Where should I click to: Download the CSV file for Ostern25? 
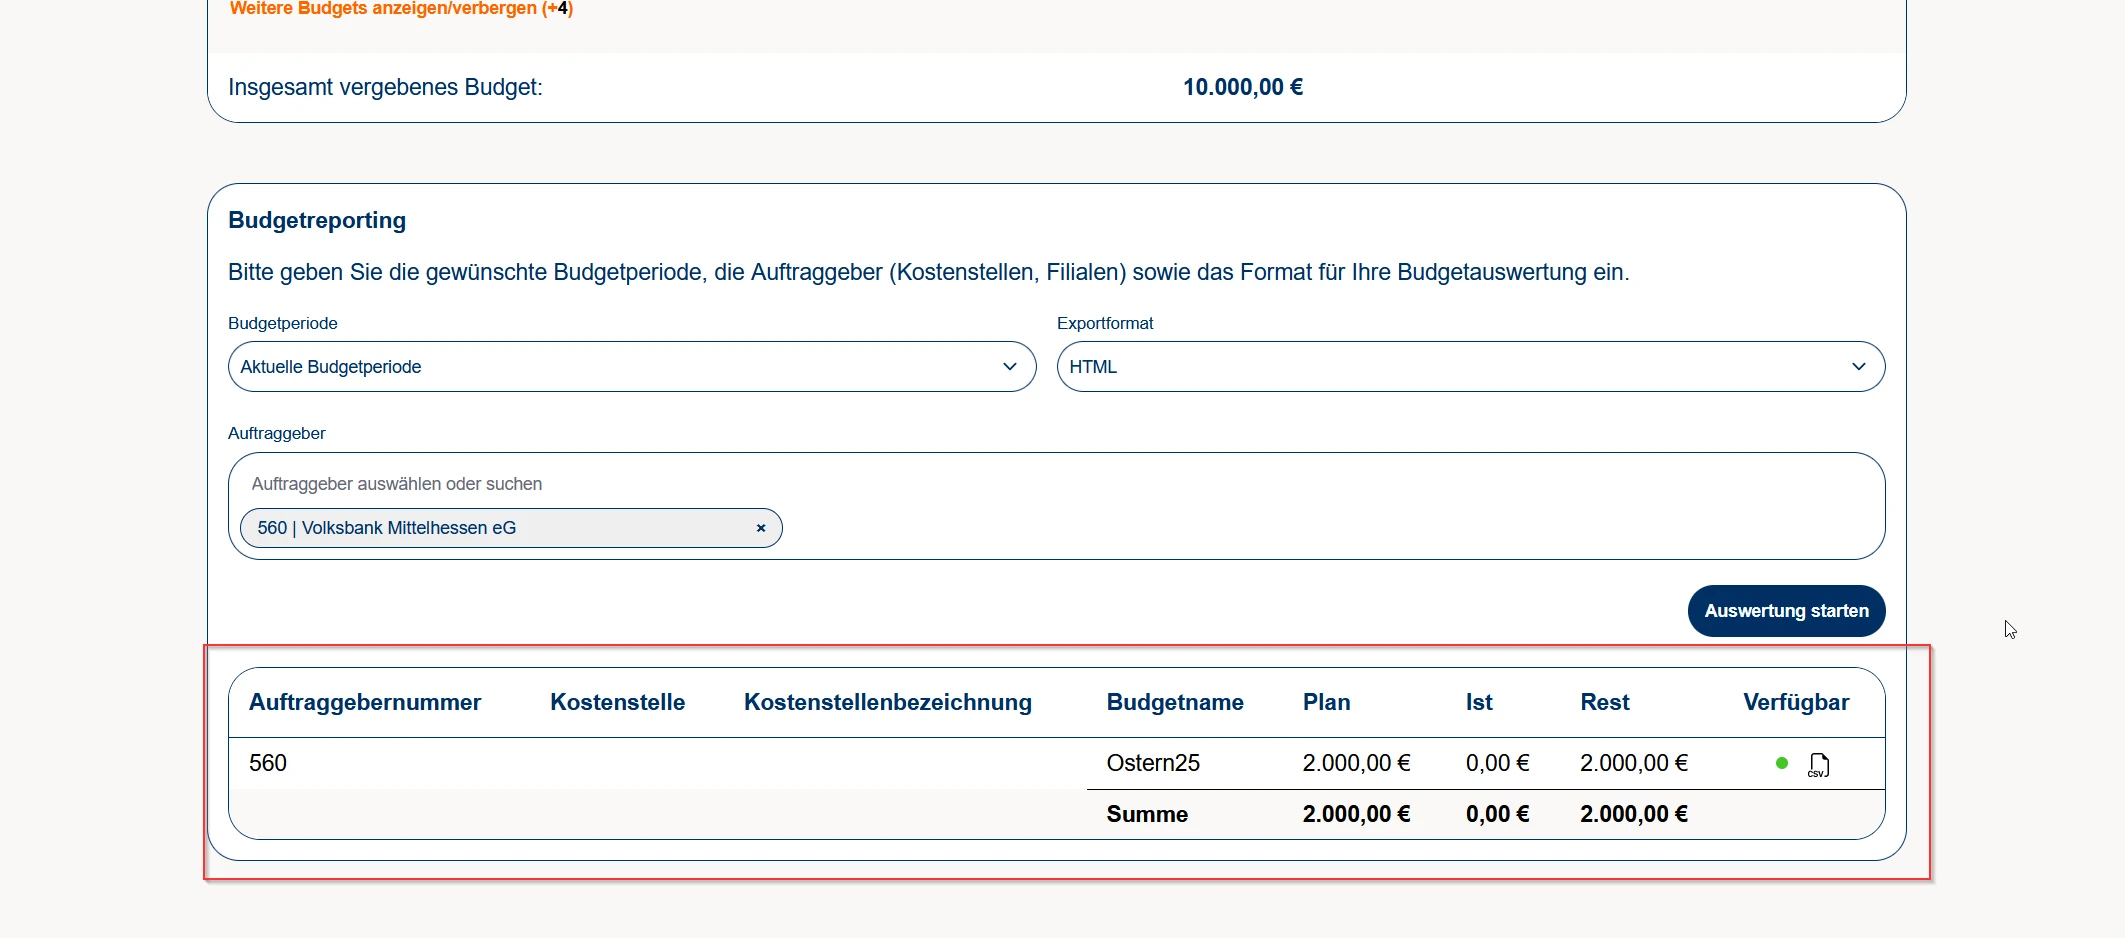point(1818,765)
